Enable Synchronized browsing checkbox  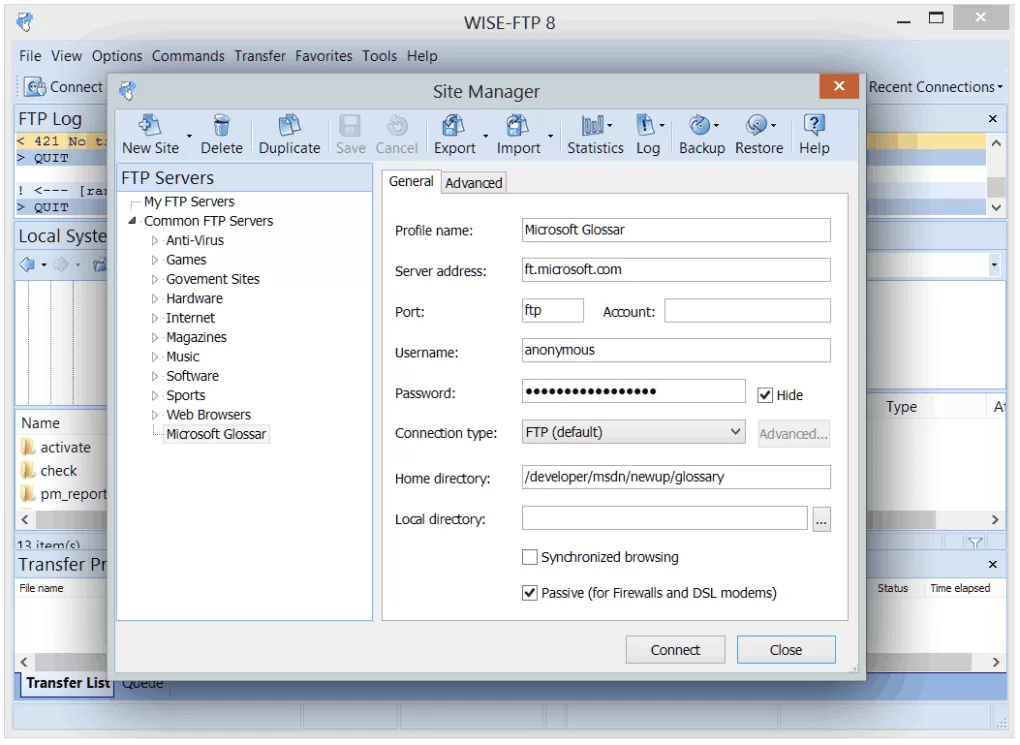(x=530, y=557)
